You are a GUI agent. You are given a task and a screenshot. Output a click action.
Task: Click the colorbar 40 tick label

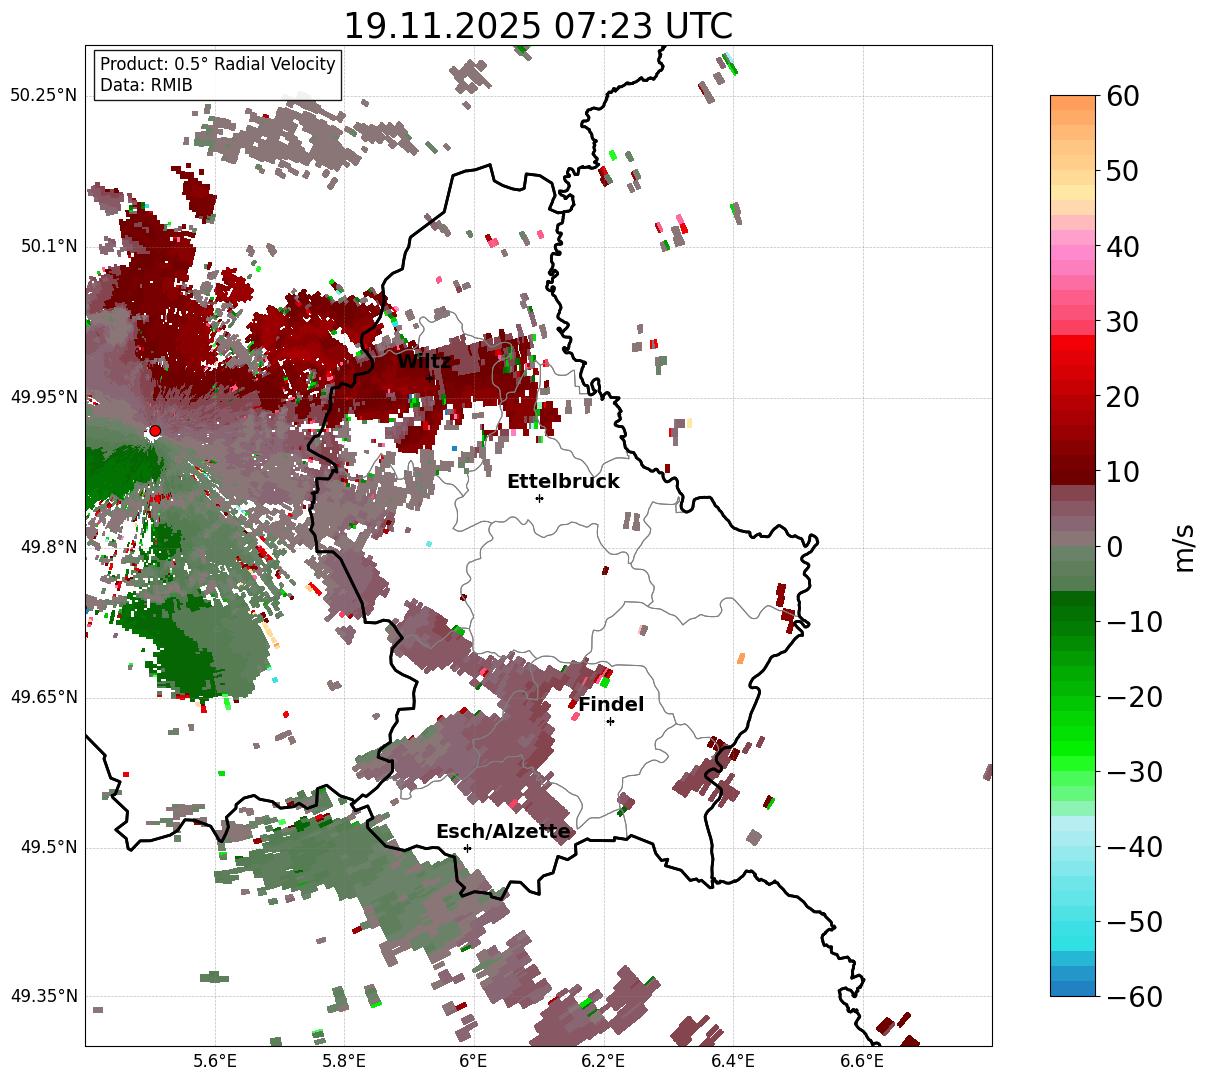tap(1123, 246)
